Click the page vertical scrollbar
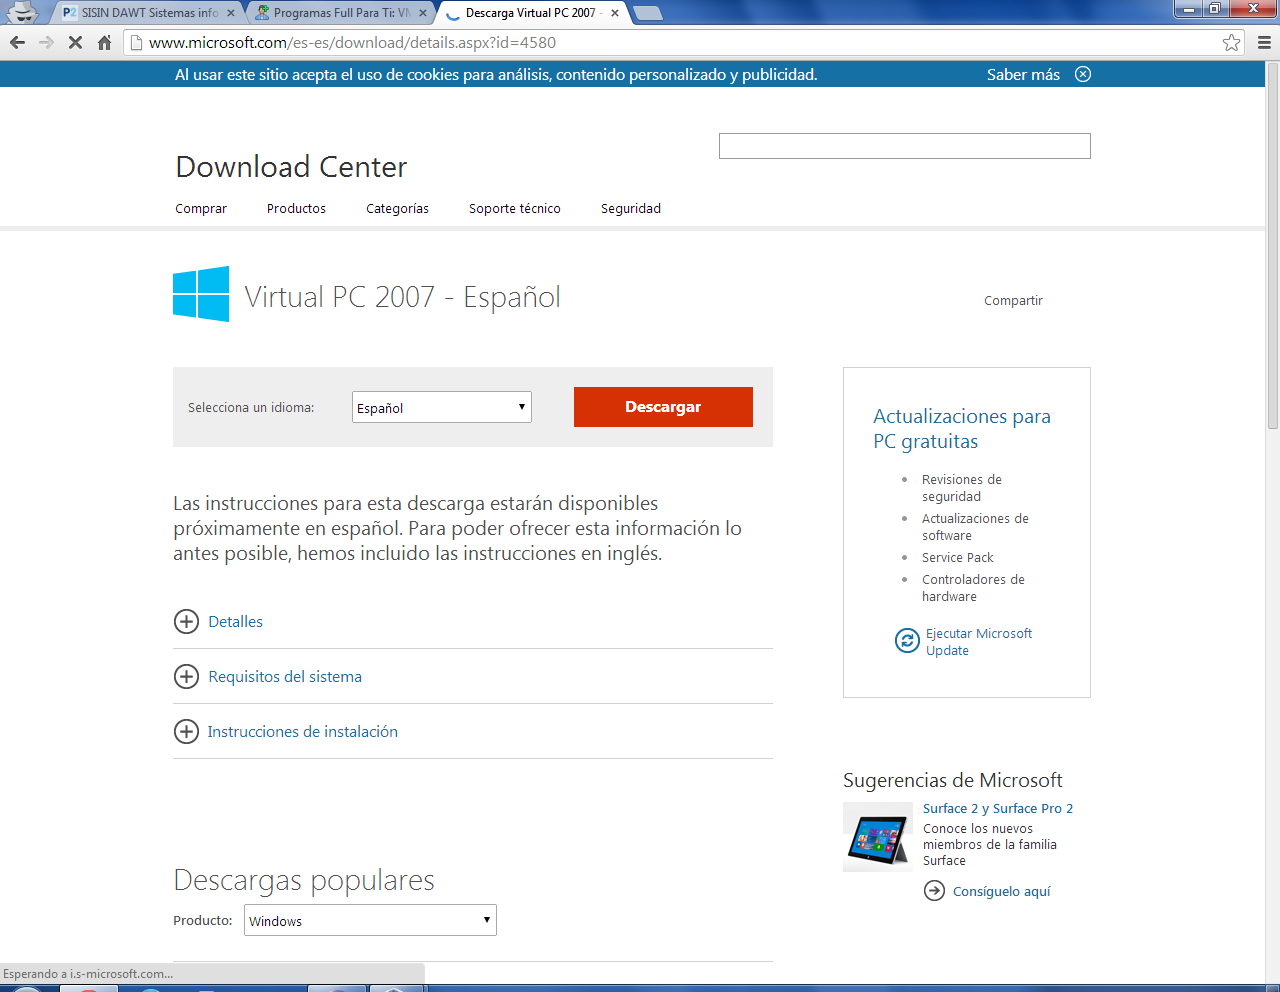 [x=1272, y=245]
